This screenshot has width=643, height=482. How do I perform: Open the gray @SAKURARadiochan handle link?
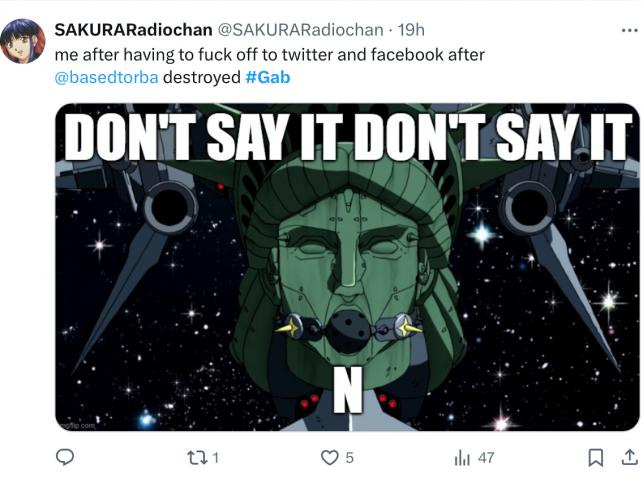click(300, 30)
